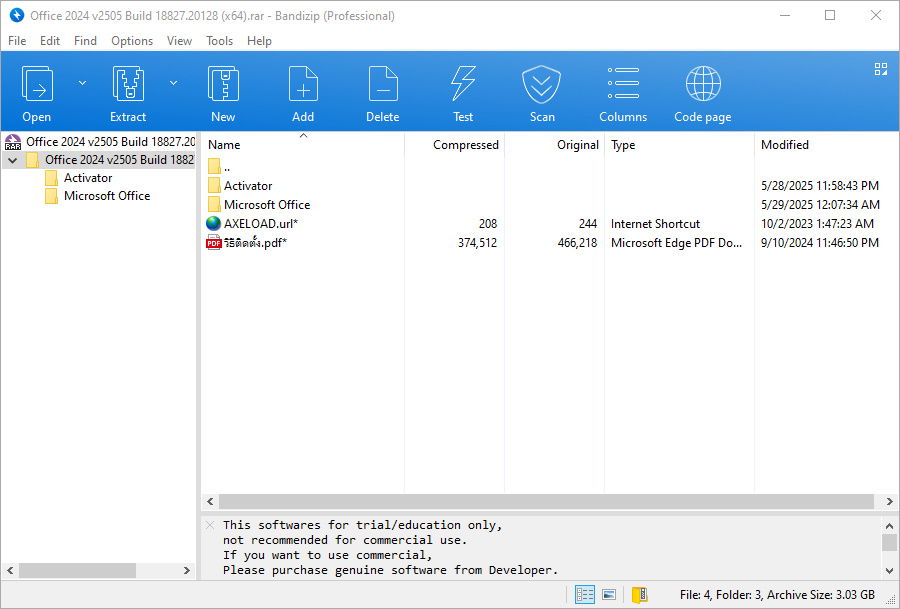Screen dimensions: 900x609
Task: Close the archive comment pane
Action: (210, 525)
